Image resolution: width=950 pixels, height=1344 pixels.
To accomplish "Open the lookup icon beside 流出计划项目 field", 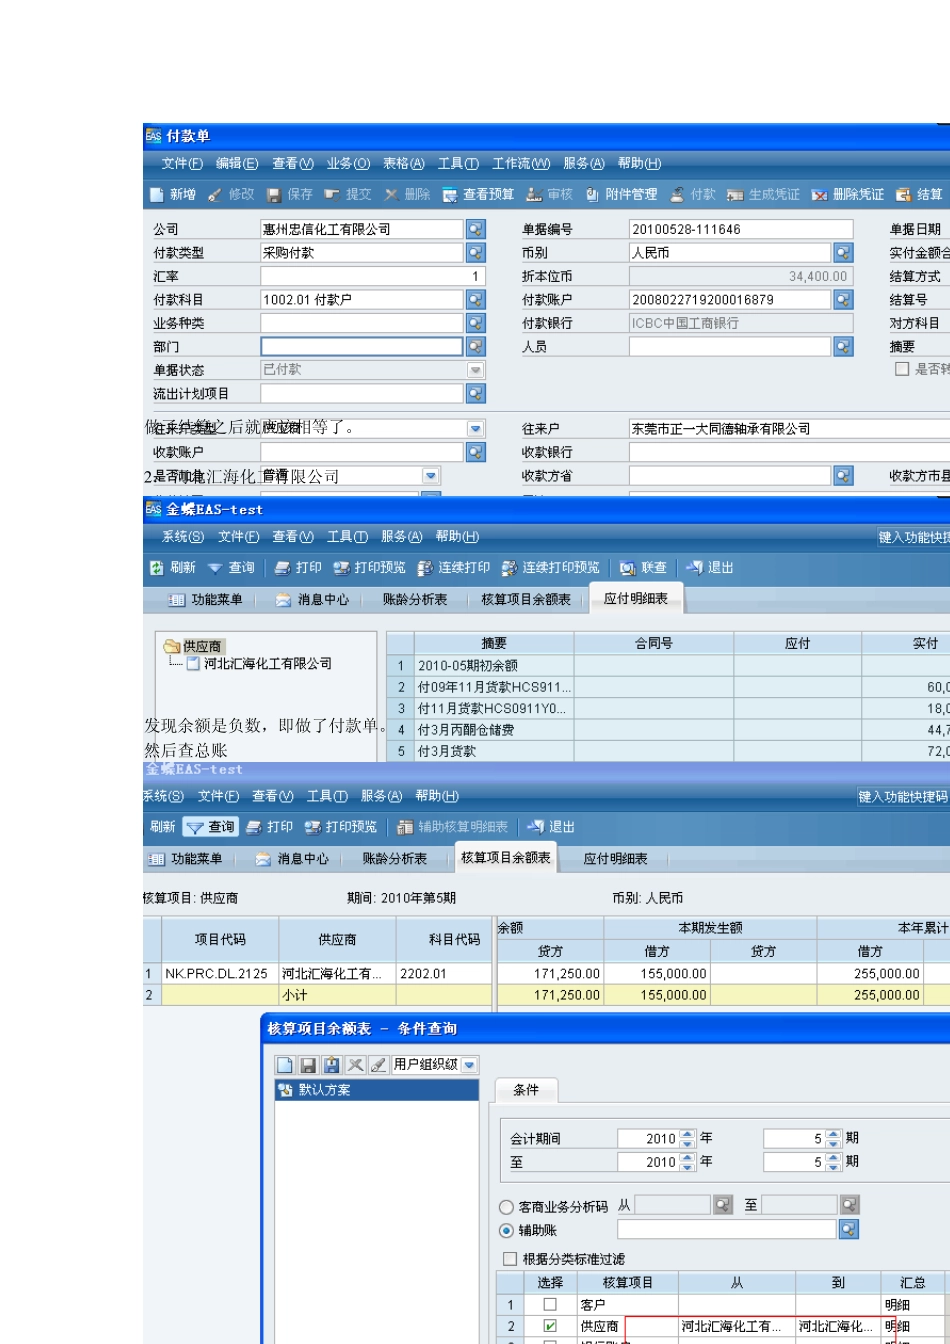I will coord(475,394).
